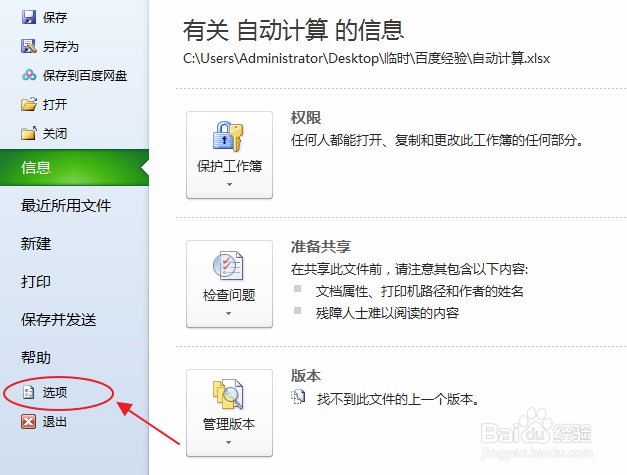Screen dimensions: 627x475
Task: Expand the 检查问题 dropdown arrow
Action: point(228,313)
